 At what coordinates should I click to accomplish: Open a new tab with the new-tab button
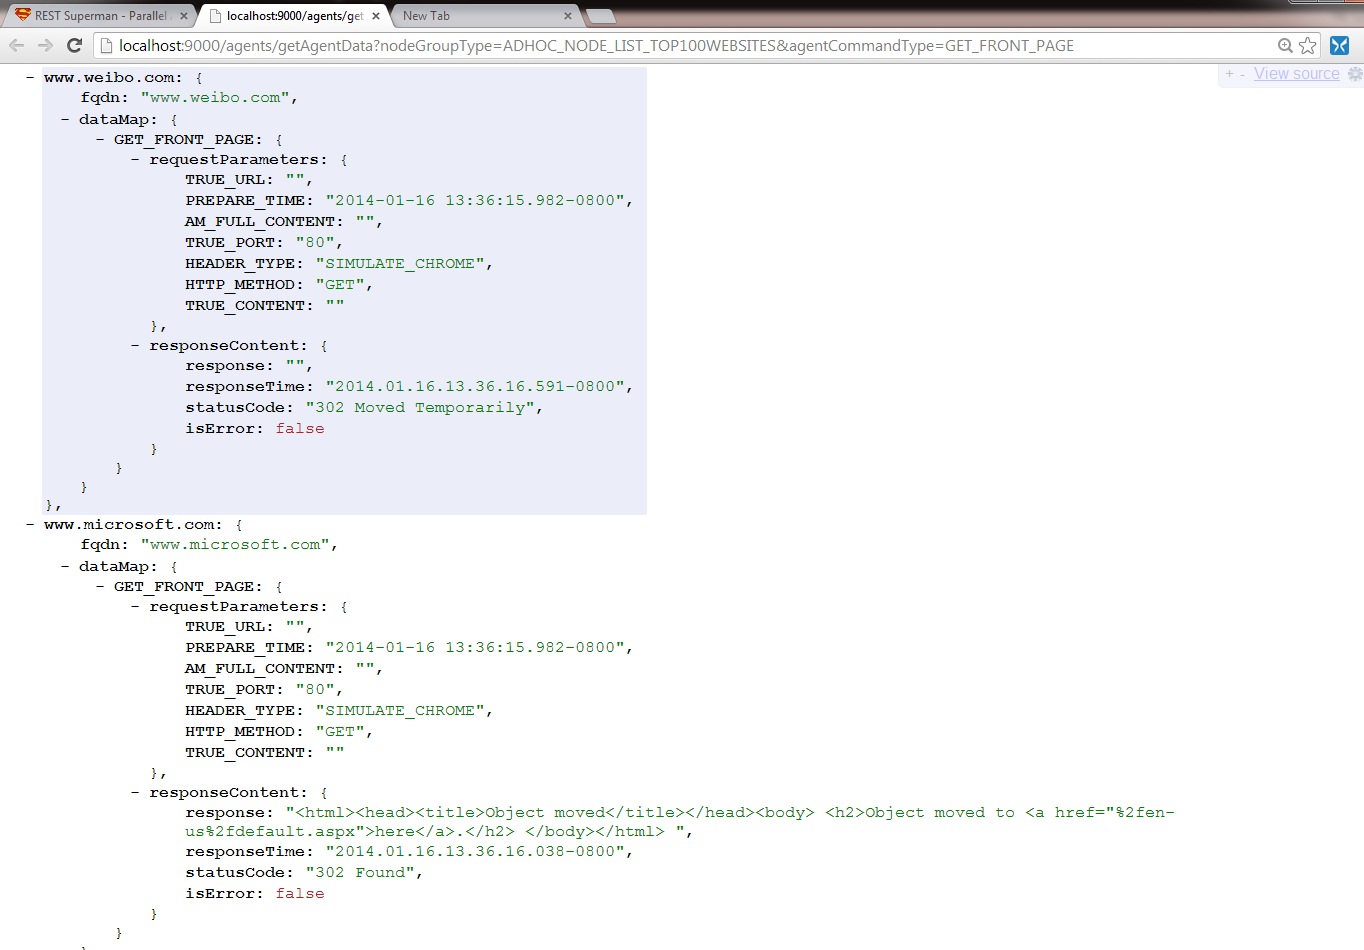[600, 16]
